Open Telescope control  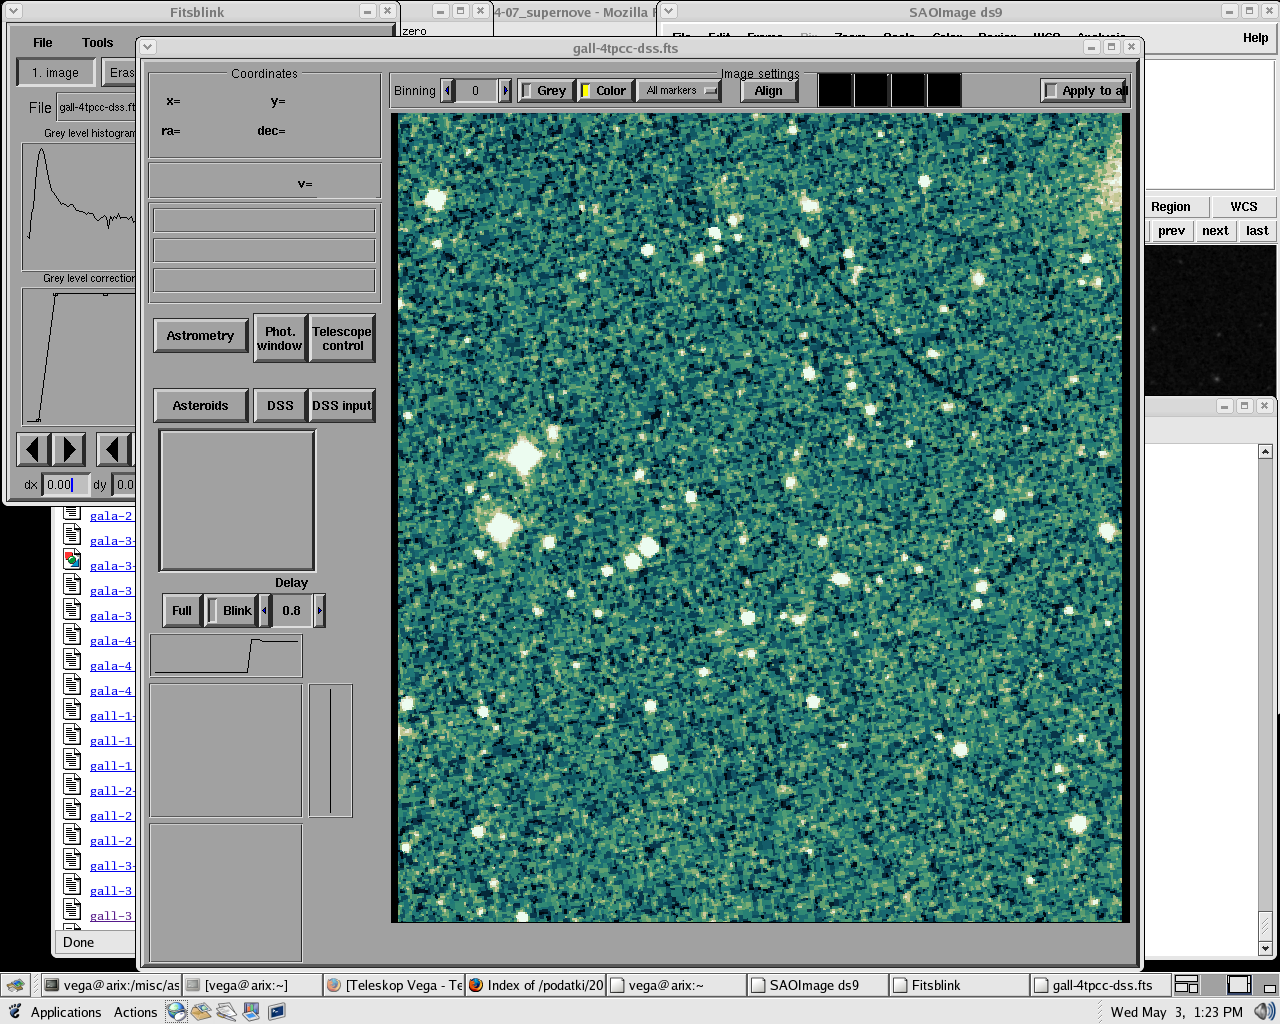click(342, 338)
